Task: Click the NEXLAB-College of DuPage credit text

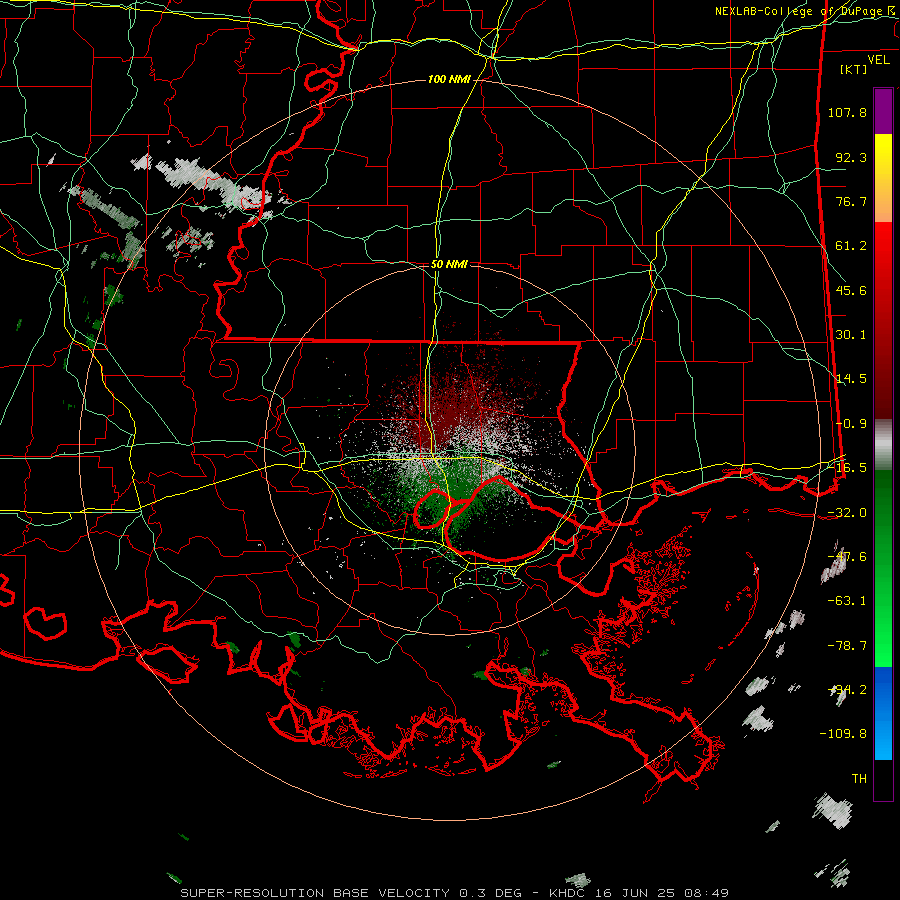Action: coord(799,11)
